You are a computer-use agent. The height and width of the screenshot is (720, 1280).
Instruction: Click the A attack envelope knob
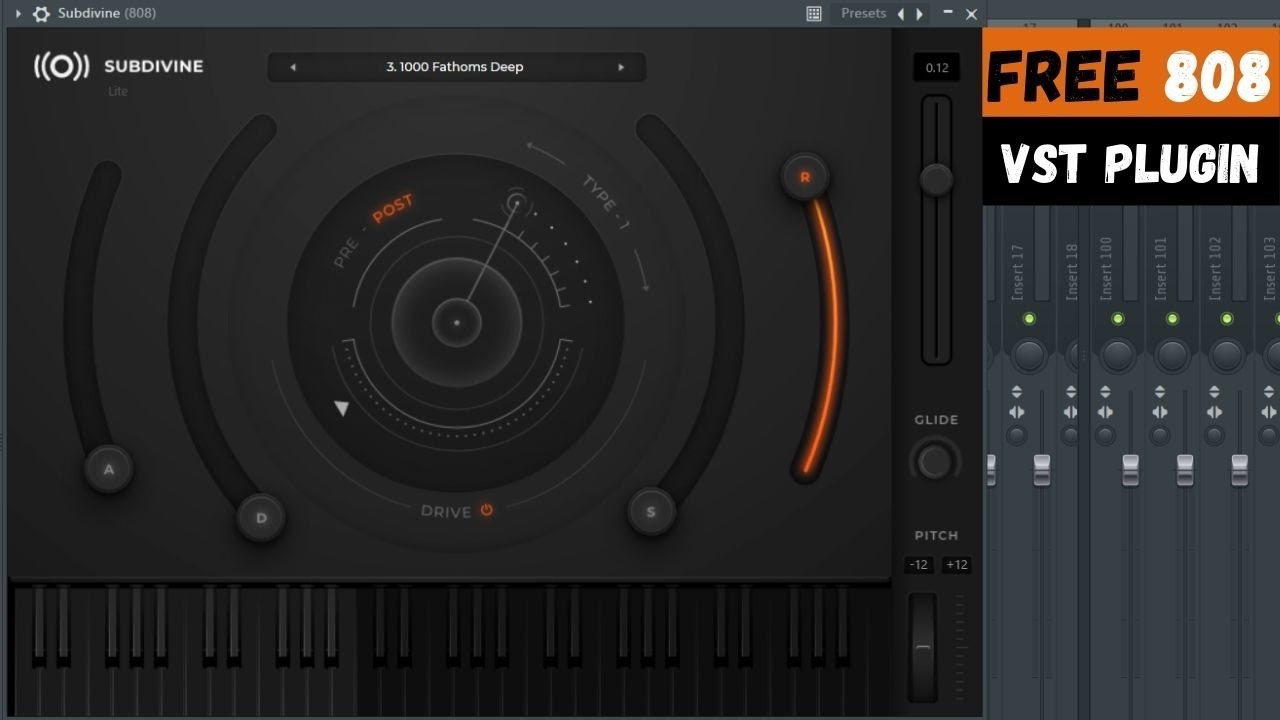(109, 469)
